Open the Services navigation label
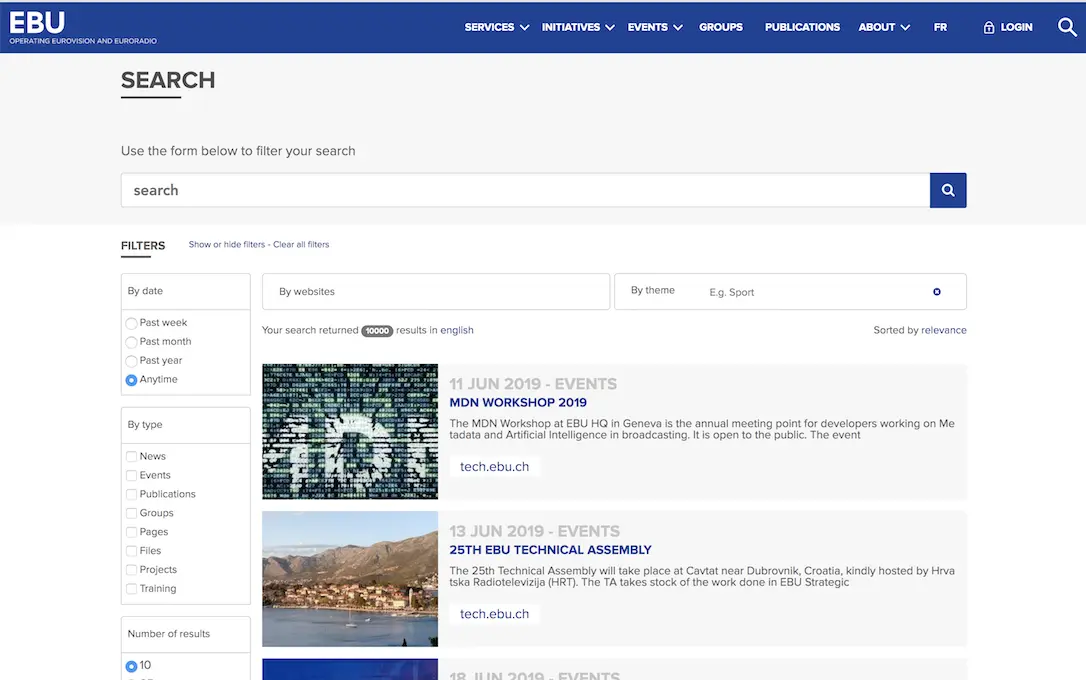This screenshot has height=680, width=1086. 489,27
